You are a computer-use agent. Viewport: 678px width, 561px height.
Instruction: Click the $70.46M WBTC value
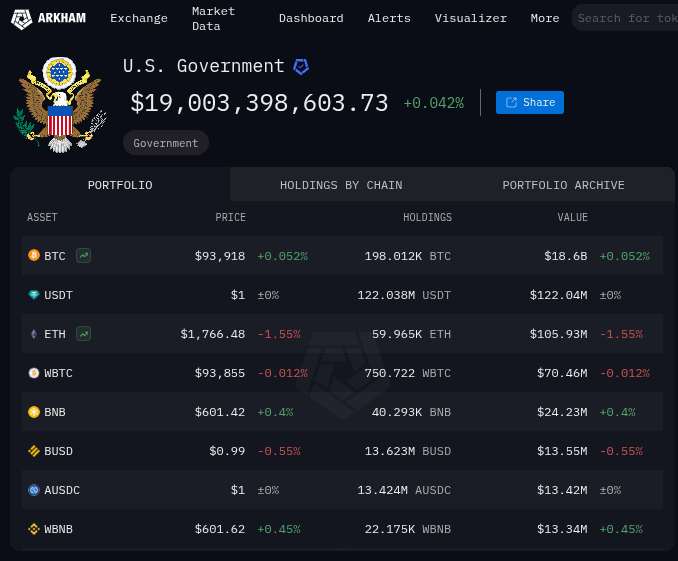pos(563,373)
